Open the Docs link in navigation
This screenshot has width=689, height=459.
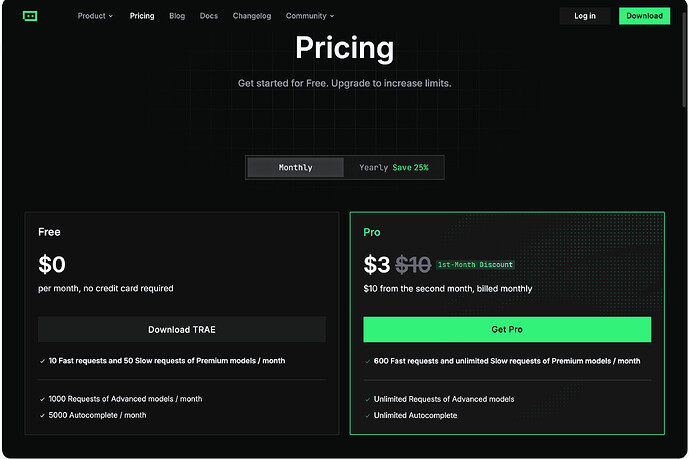coord(209,16)
